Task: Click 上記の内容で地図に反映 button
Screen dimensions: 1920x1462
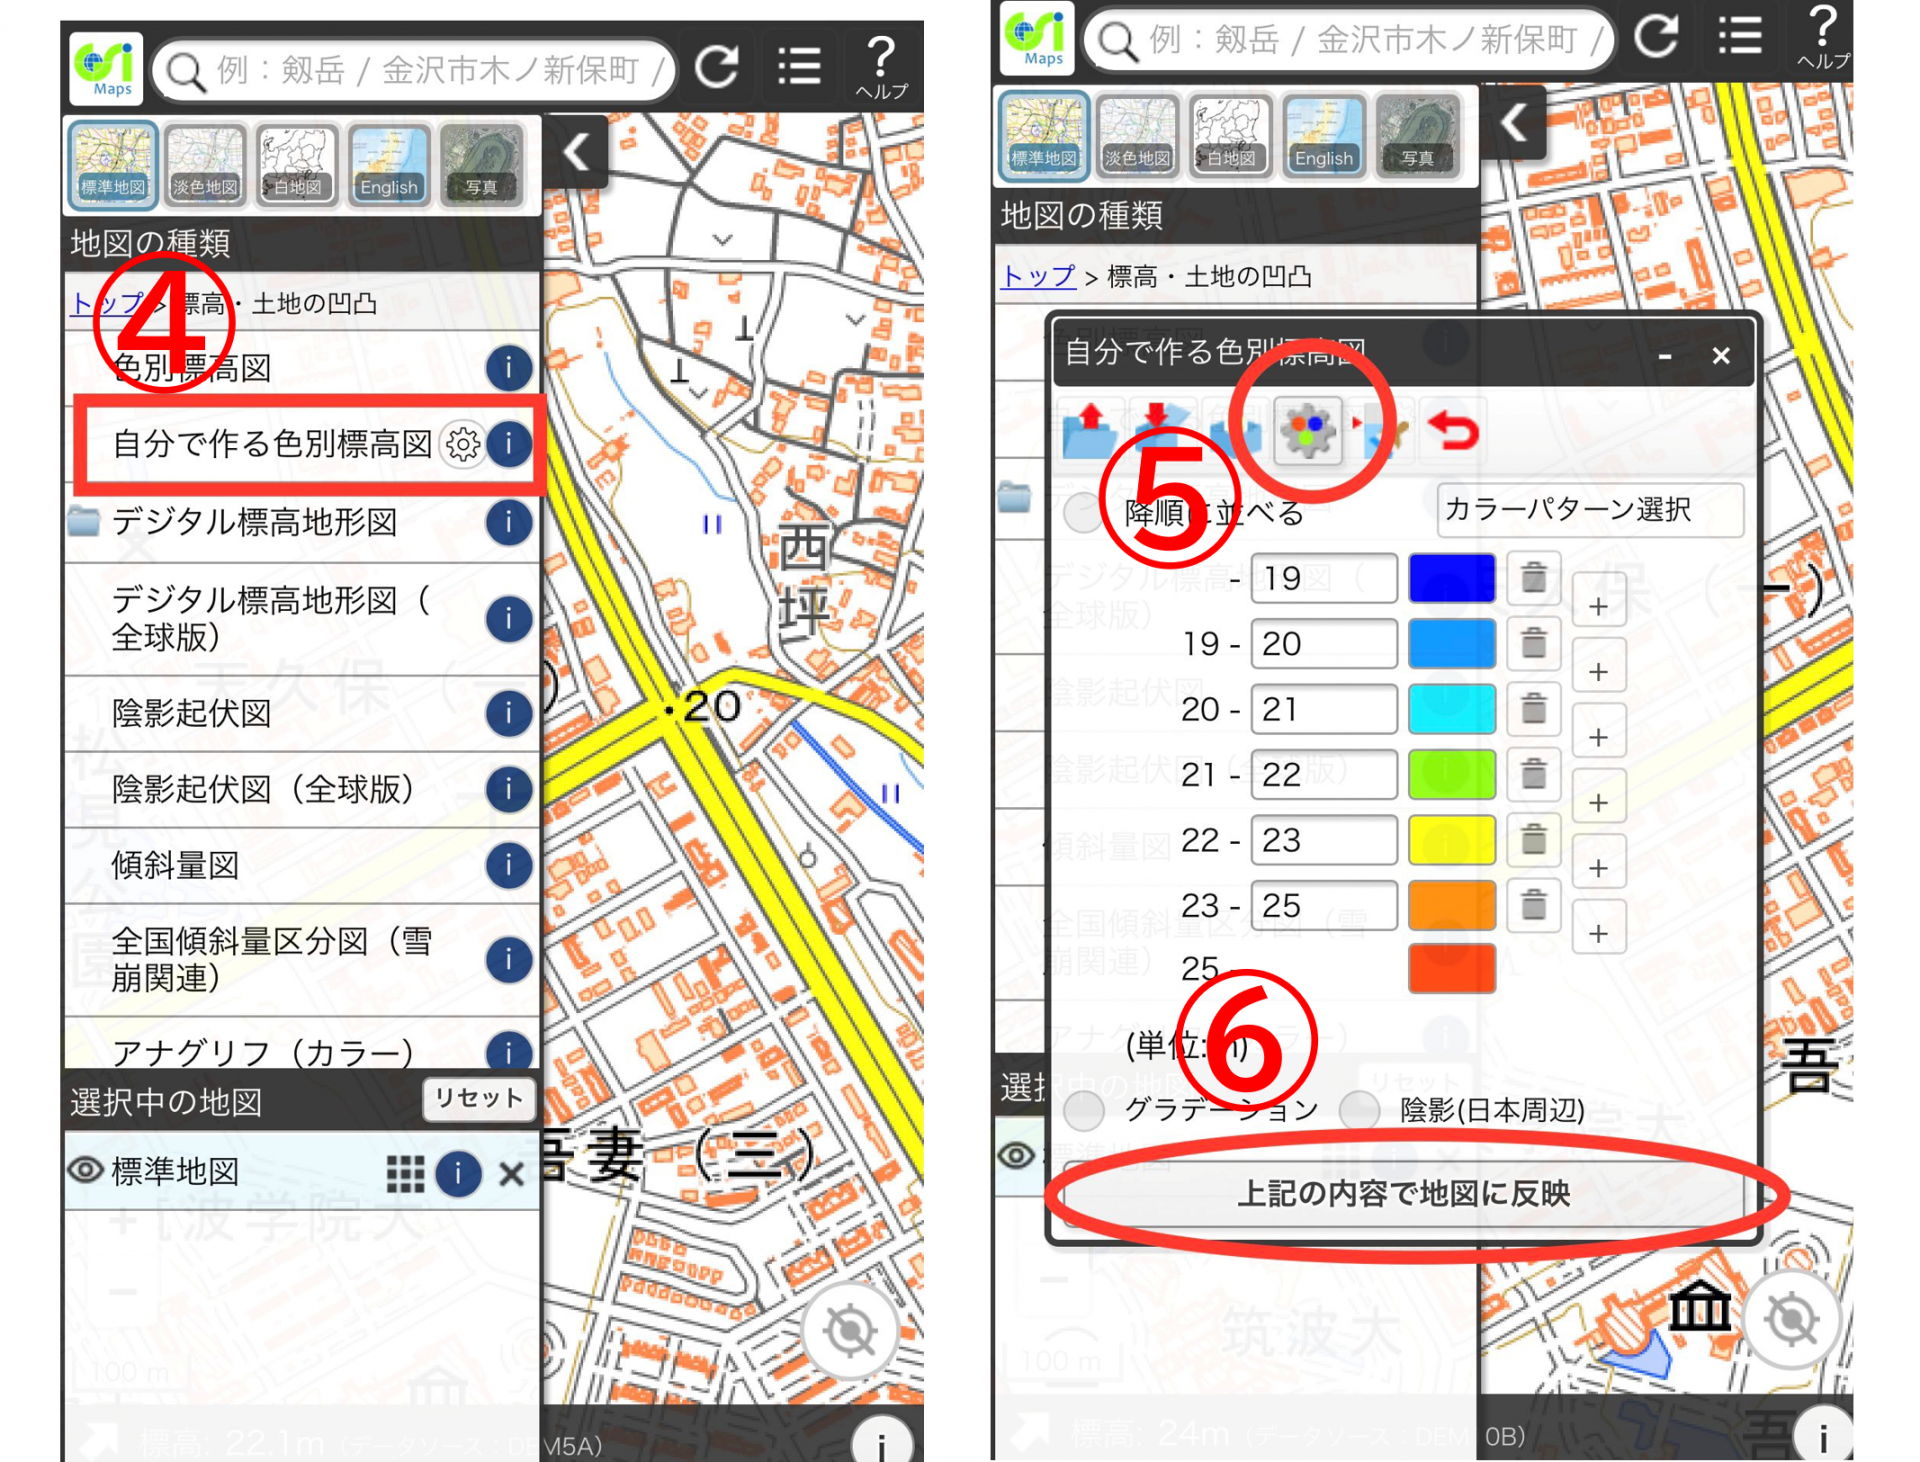Action: coord(1403,1194)
